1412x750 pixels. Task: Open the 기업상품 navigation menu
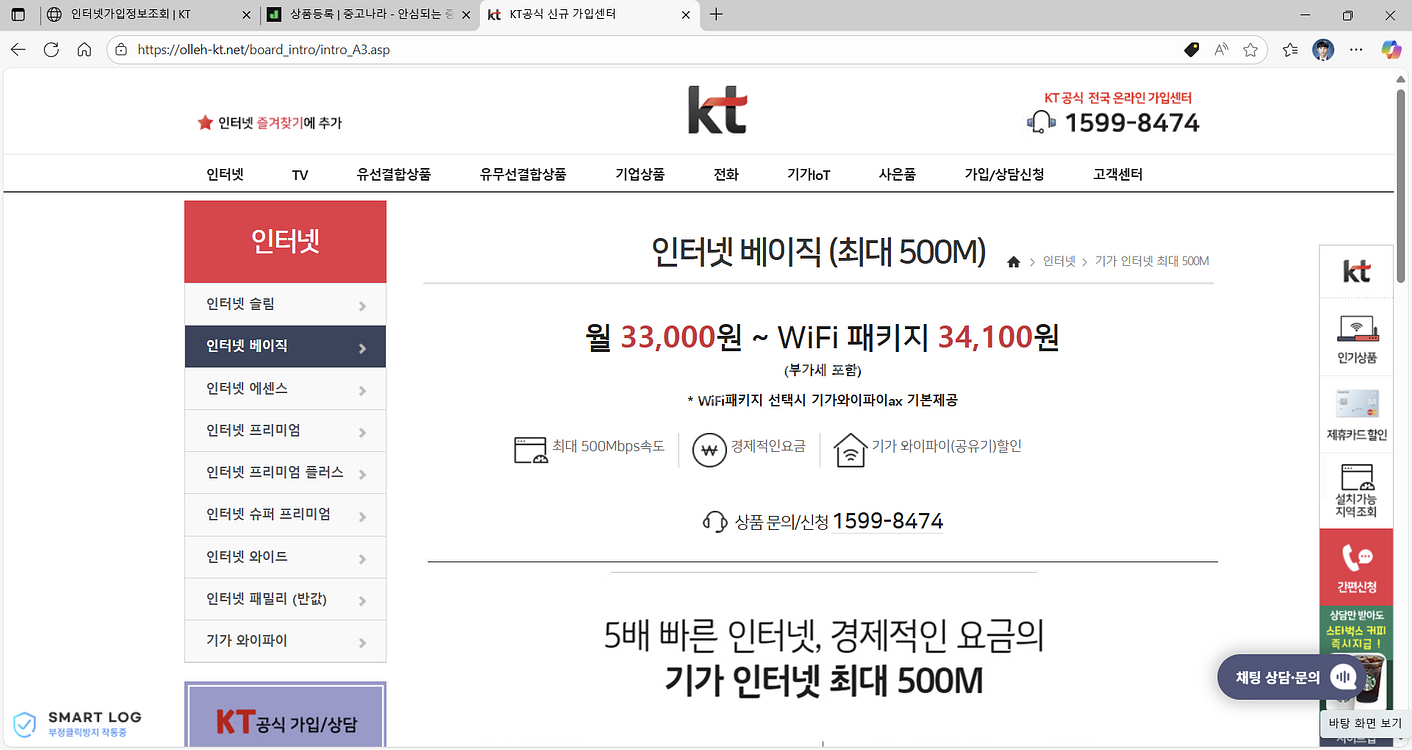point(640,174)
